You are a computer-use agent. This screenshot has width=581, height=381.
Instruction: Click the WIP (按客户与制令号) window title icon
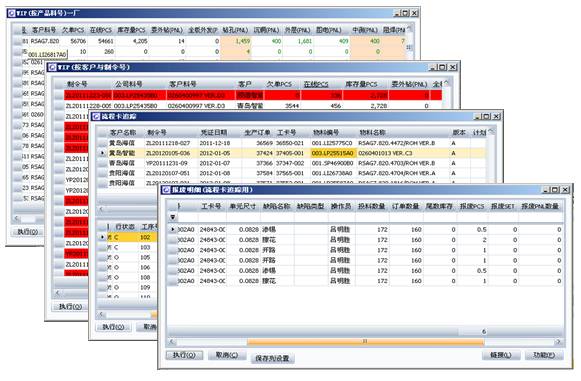[52, 67]
